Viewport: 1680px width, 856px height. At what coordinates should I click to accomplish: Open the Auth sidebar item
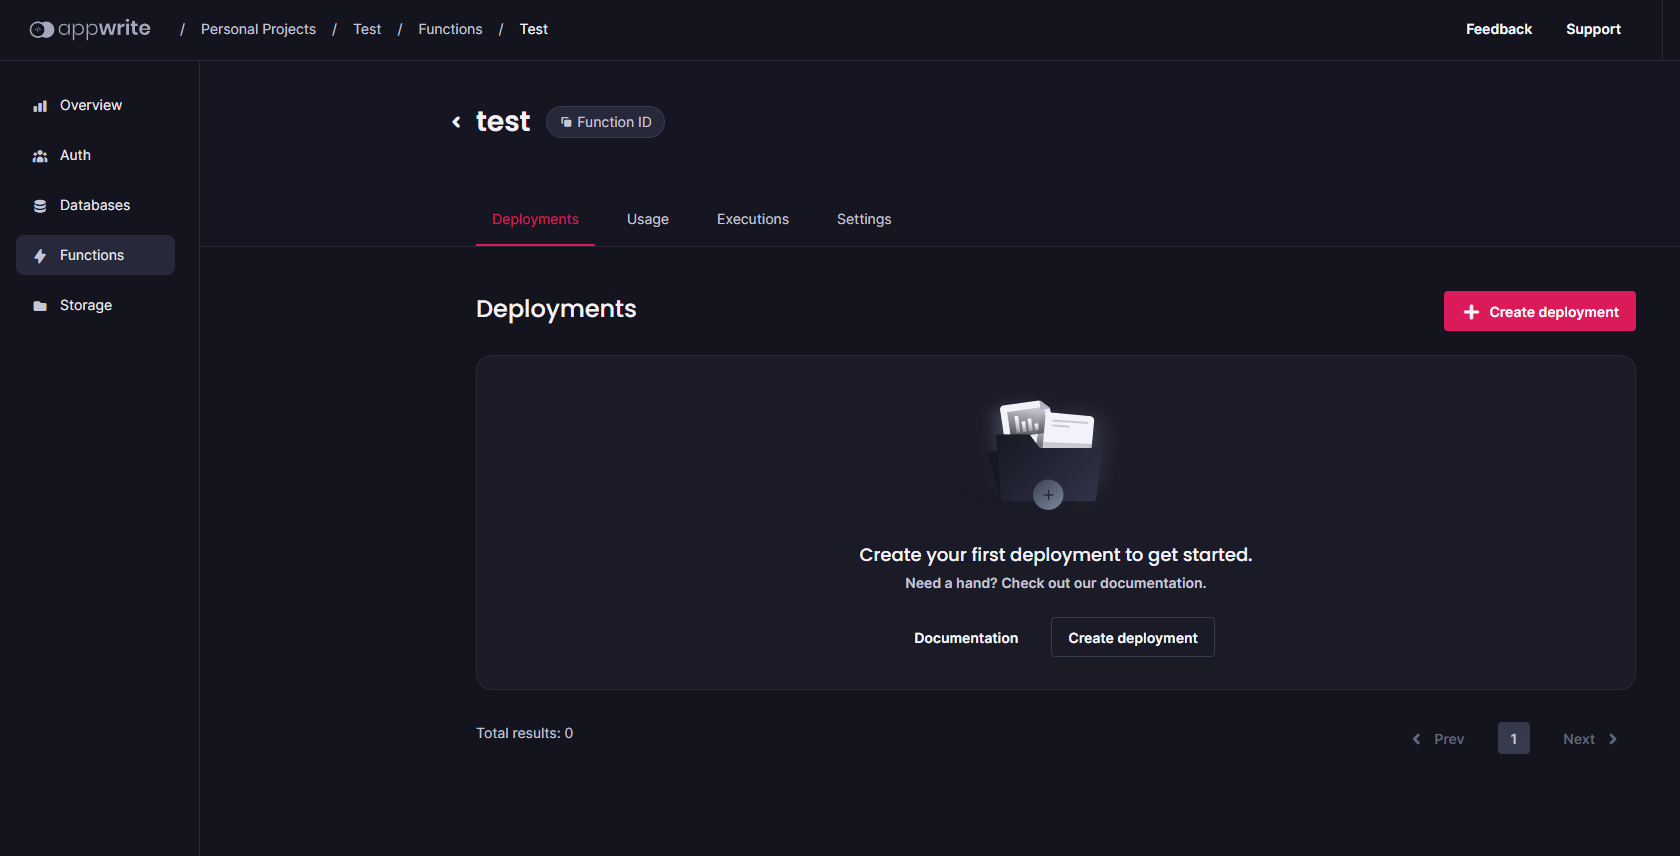point(95,155)
